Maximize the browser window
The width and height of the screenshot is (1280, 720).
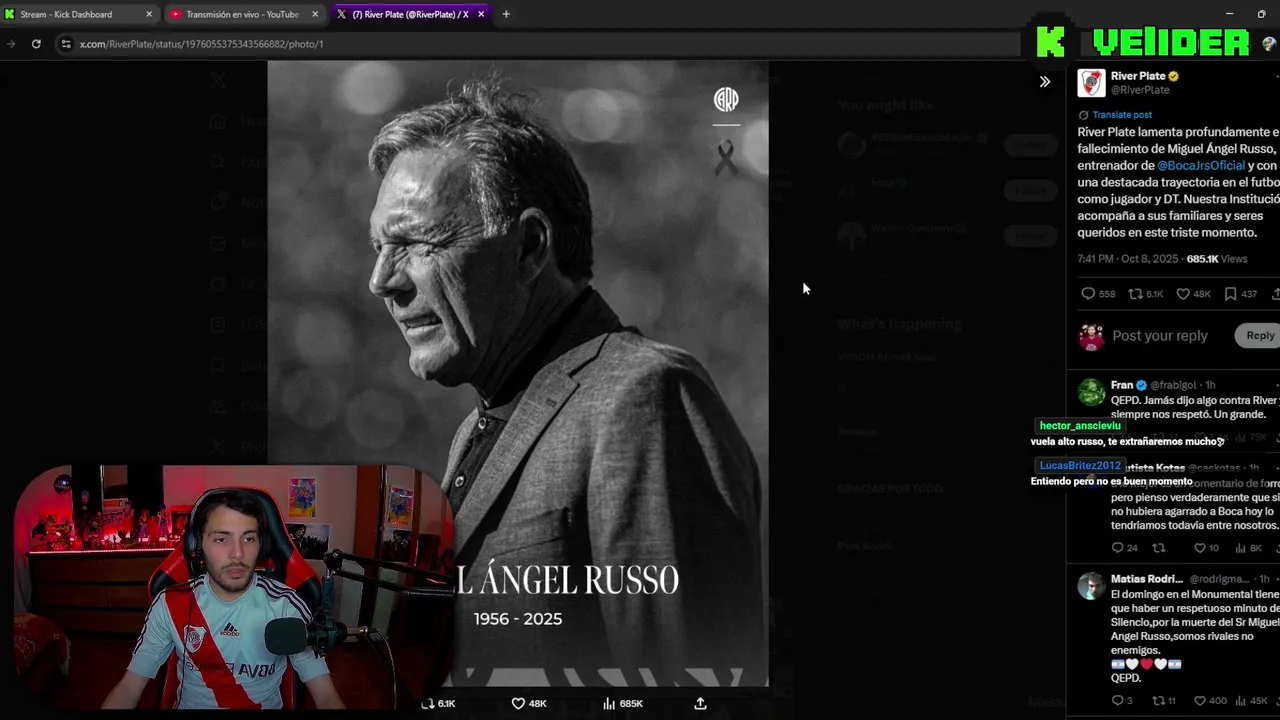tap(1261, 14)
